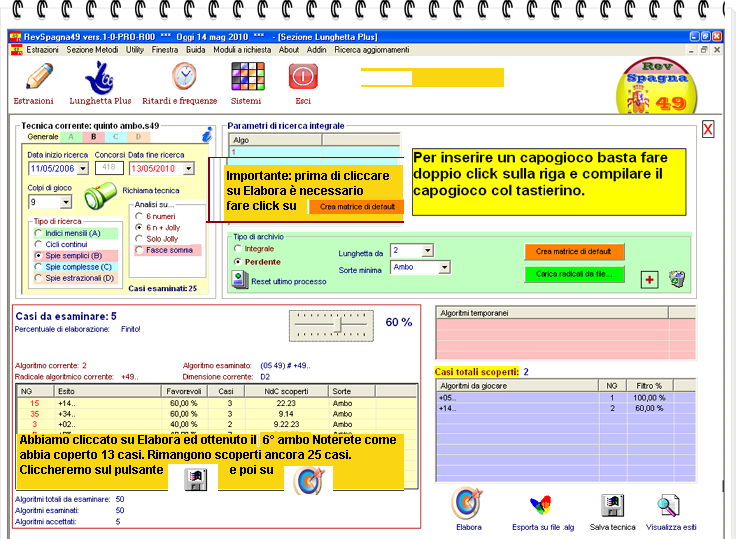Click Spanish flag icon in menu bar
Viewport: 736px width, 539px height.
tap(16, 50)
